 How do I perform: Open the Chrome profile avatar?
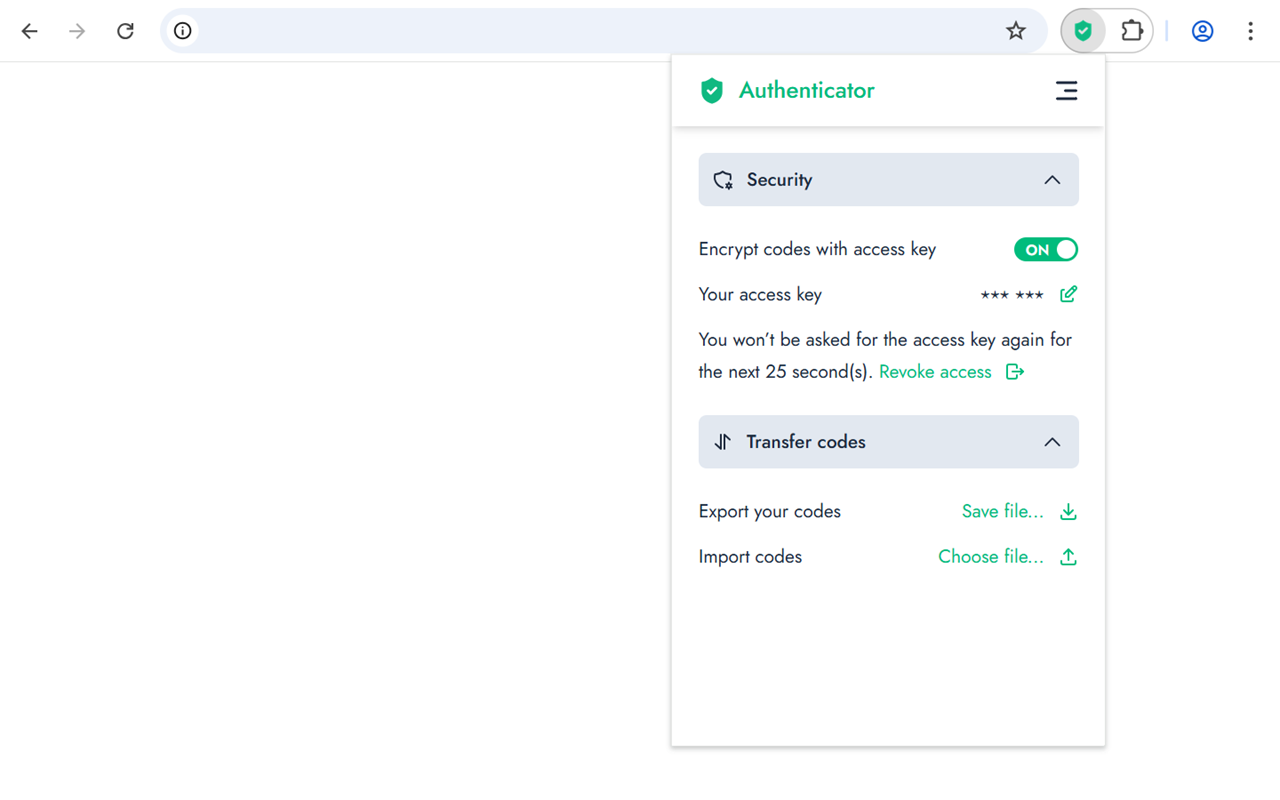(x=1203, y=31)
